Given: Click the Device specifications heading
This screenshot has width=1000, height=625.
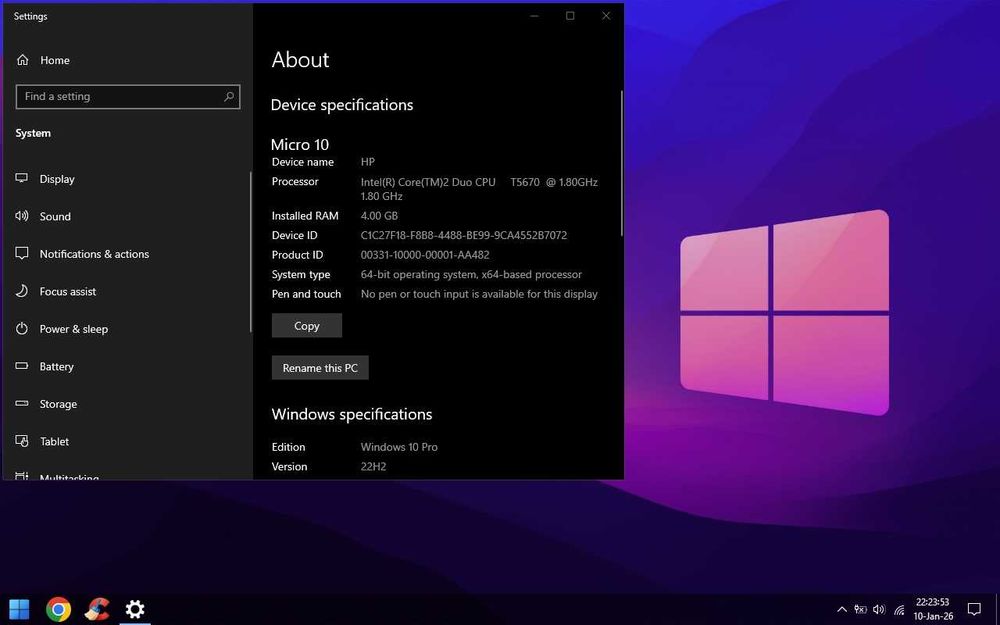Looking at the screenshot, I should [x=342, y=105].
